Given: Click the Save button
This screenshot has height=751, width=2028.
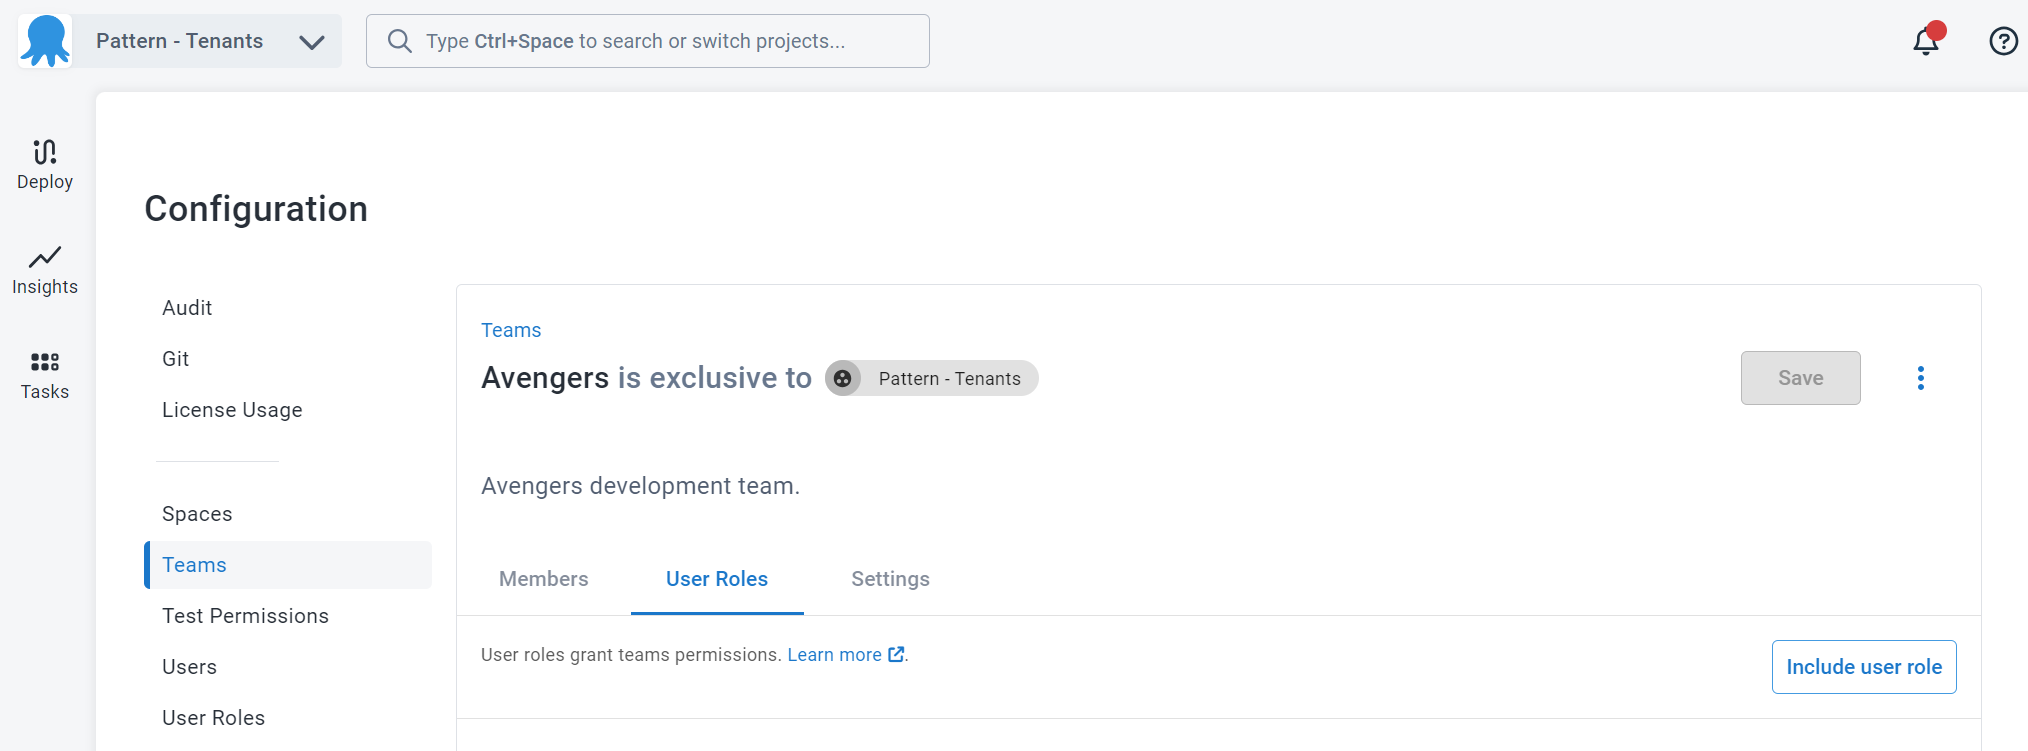Looking at the screenshot, I should [x=1800, y=378].
